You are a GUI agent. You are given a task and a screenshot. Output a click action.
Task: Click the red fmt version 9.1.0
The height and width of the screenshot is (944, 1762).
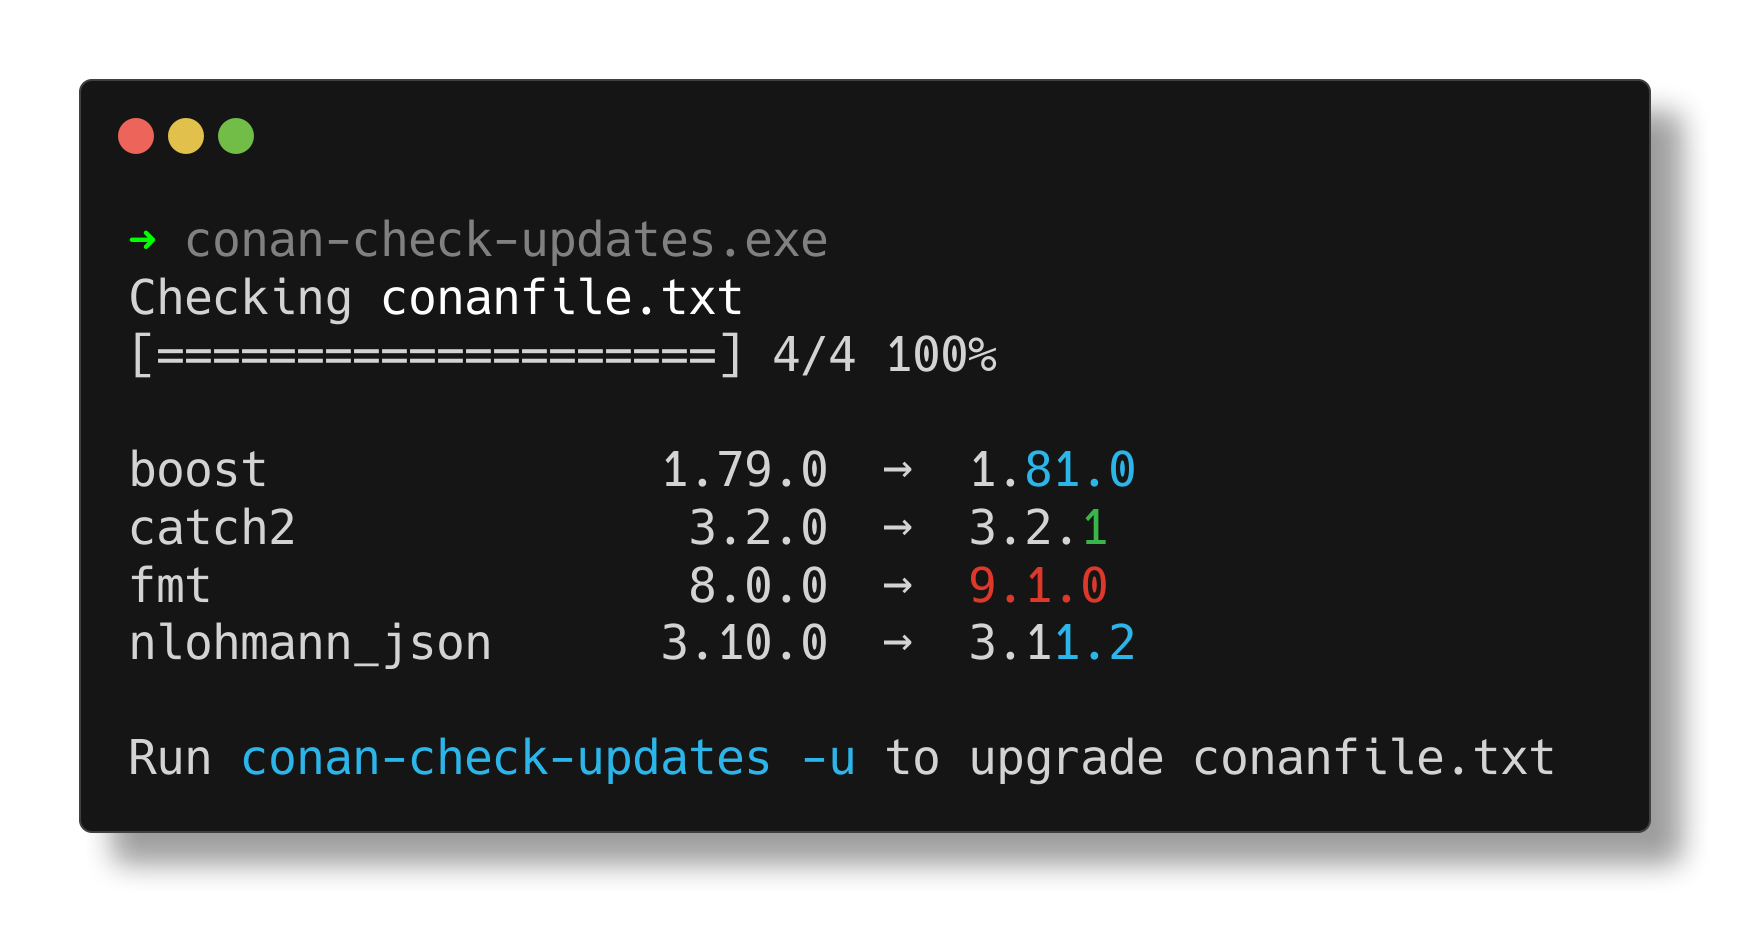tap(1038, 586)
